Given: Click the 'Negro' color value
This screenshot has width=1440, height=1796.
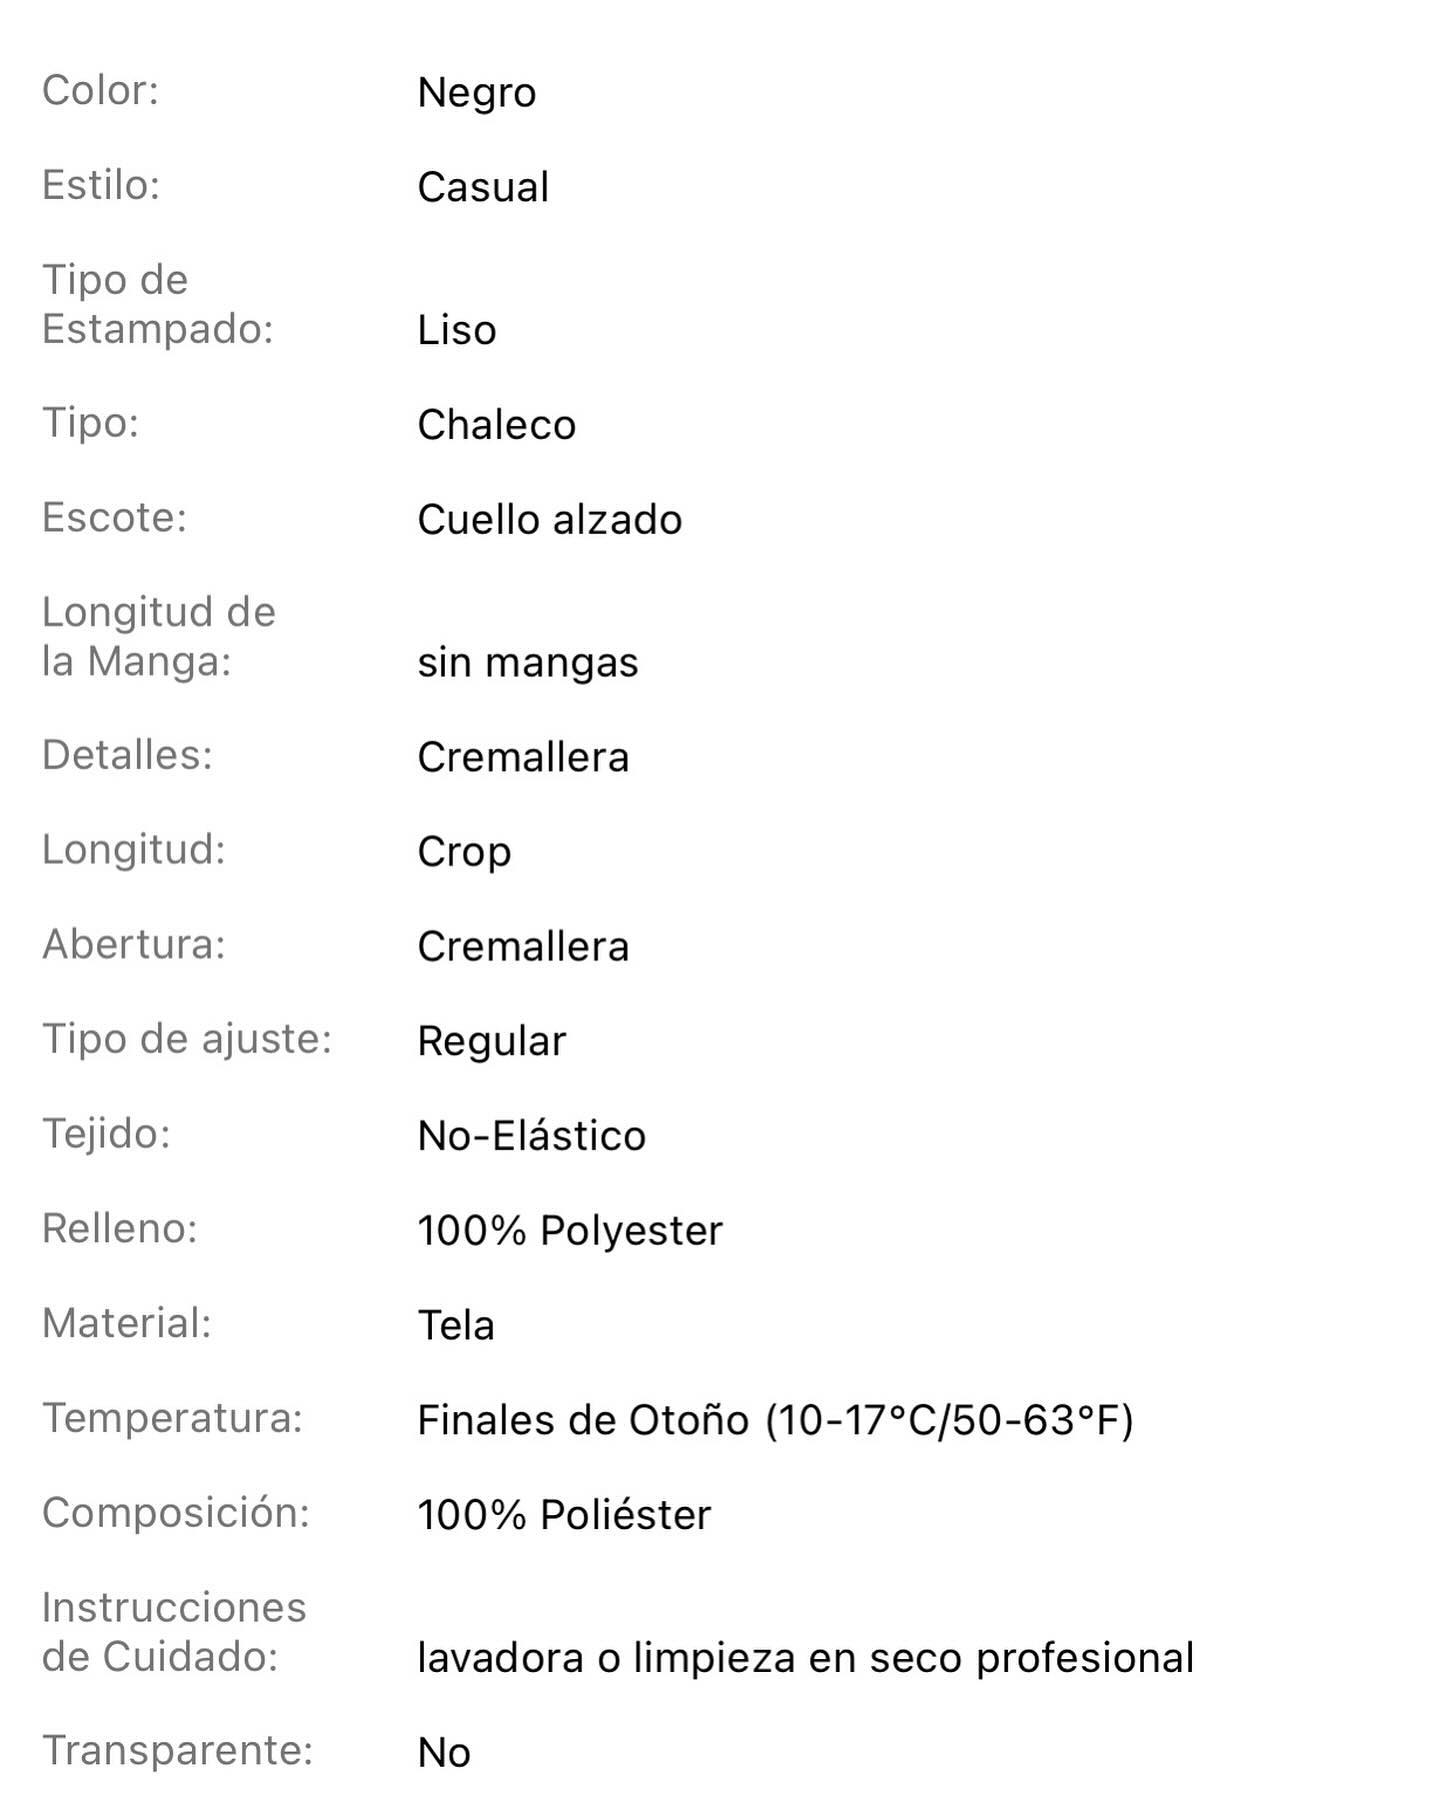Looking at the screenshot, I should 476,93.
